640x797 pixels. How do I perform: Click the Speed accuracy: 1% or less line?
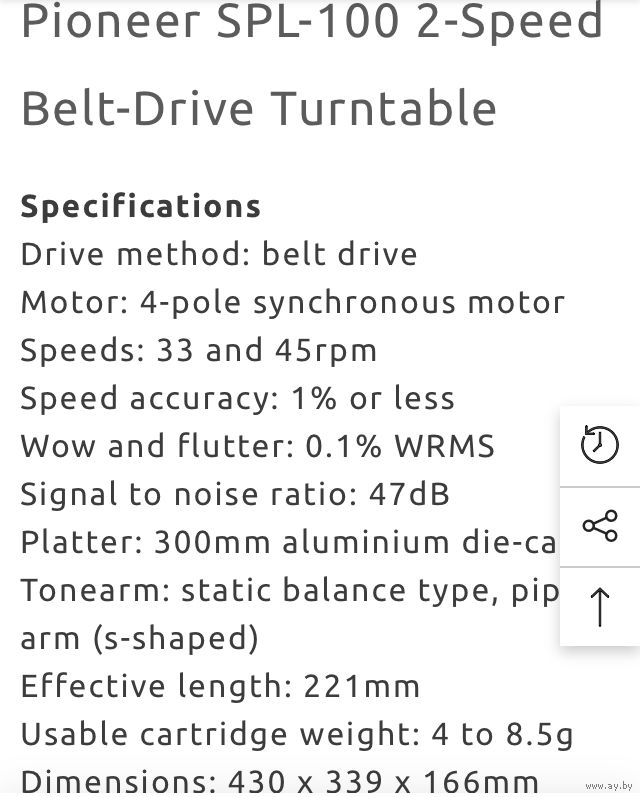point(237,398)
